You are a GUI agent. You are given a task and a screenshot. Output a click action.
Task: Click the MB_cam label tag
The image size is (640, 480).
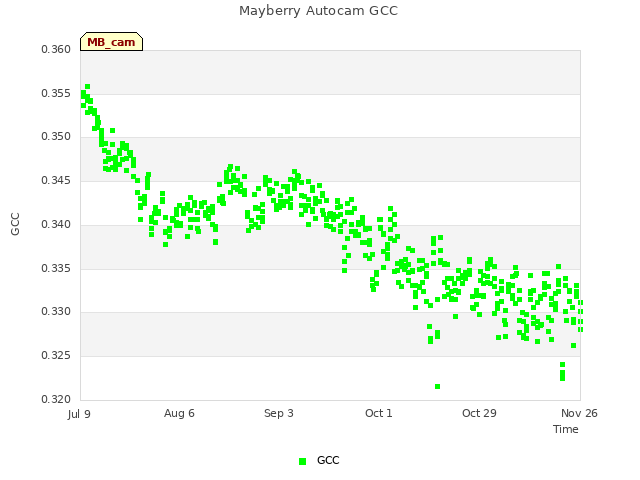pyautogui.click(x=111, y=42)
